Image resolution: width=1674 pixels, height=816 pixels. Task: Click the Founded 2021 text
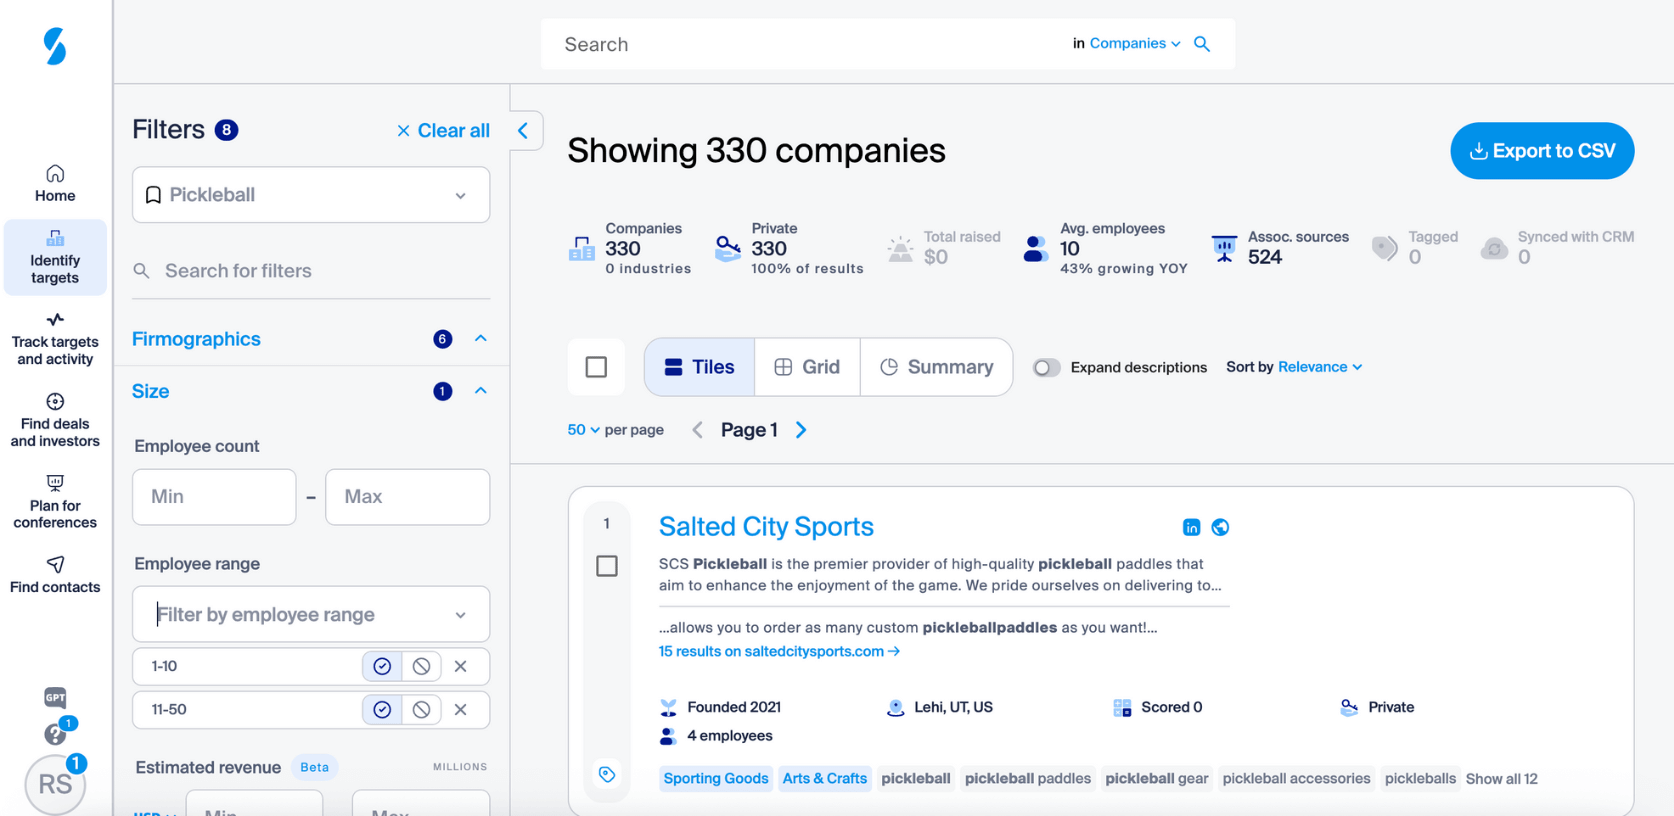pyautogui.click(x=734, y=707)
